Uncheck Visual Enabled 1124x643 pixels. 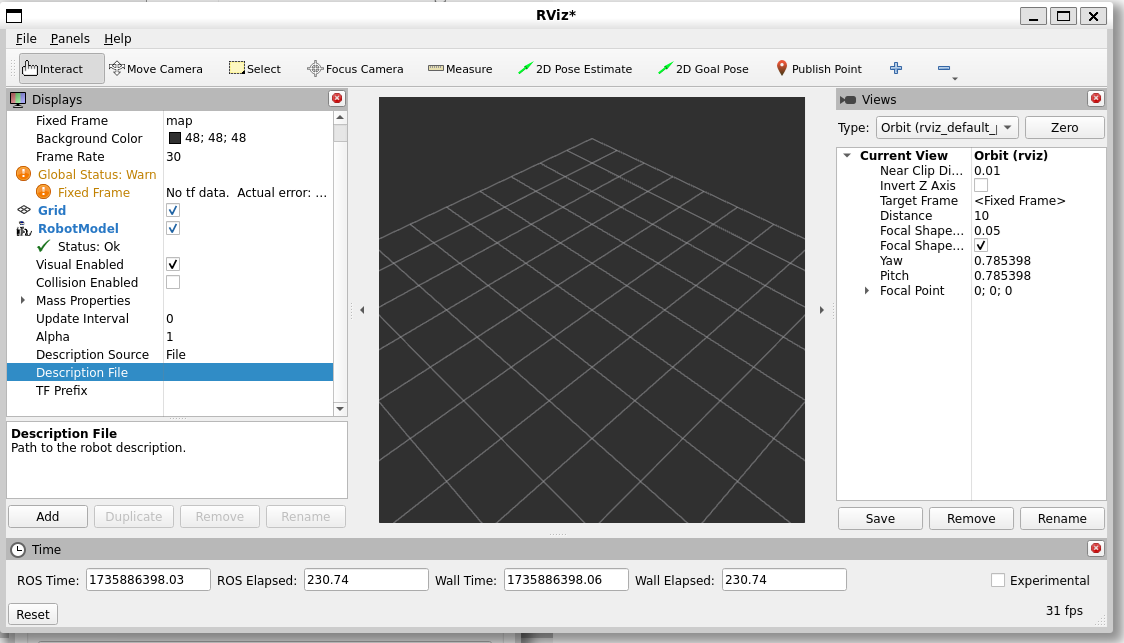coord(173,264)
